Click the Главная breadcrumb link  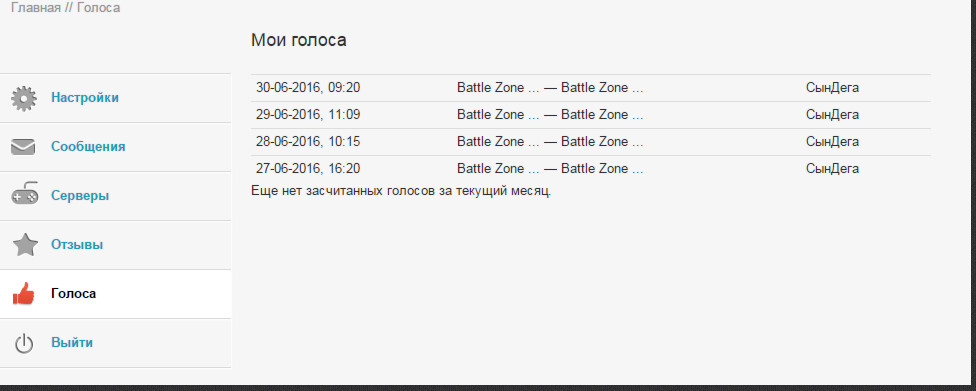(x=36, y=8)
